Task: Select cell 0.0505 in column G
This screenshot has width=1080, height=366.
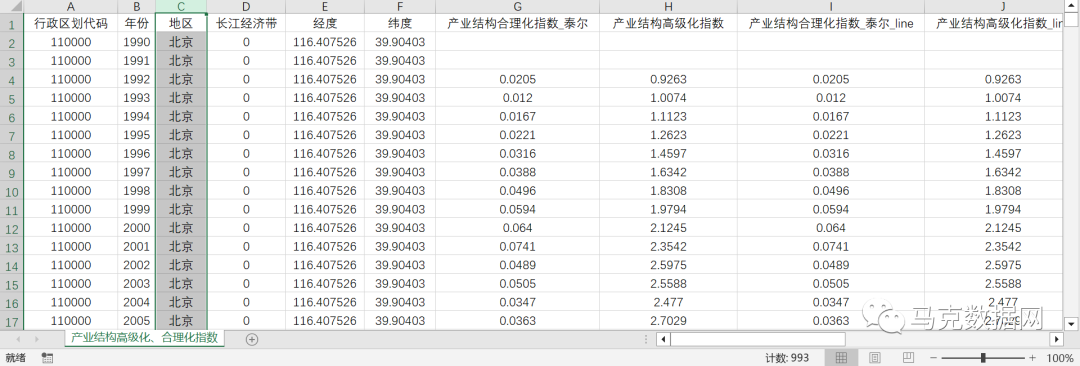Action: coord(517,284)
